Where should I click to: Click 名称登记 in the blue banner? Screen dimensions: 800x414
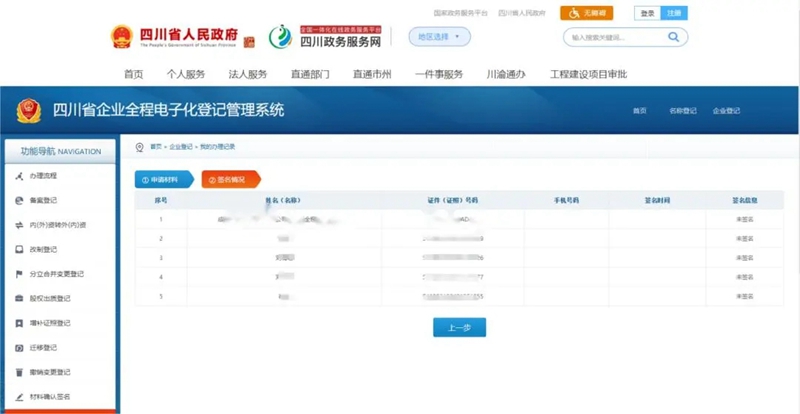tap(683, 111)
